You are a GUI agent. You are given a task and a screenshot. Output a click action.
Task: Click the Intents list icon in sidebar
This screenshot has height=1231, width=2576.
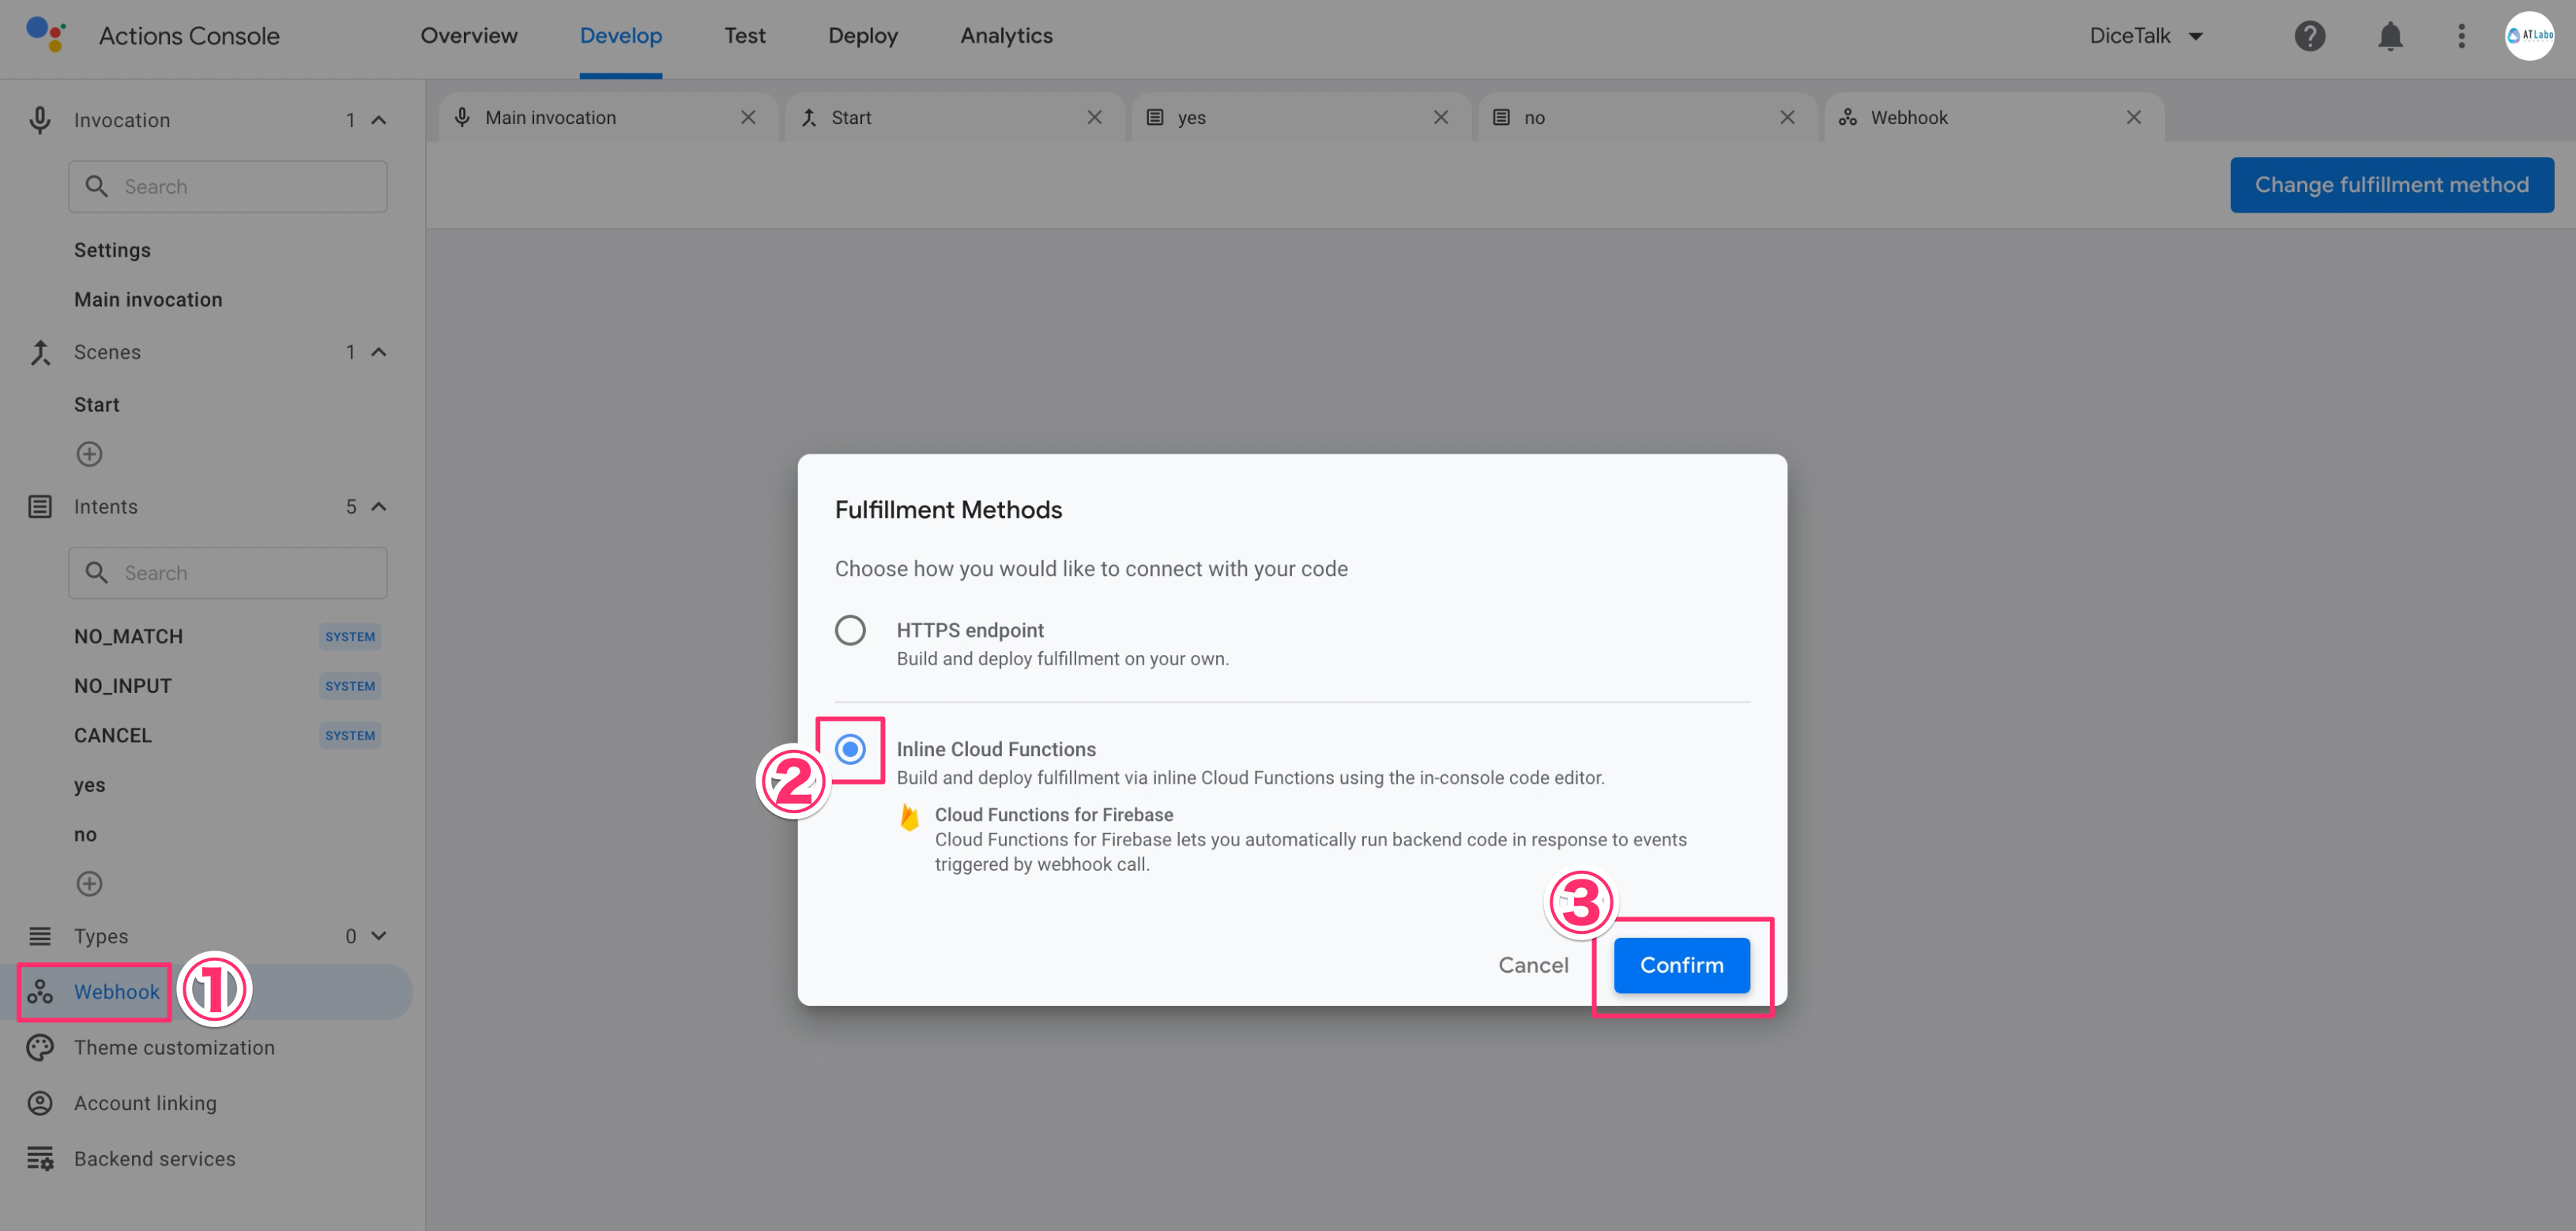(x=40, y=507)
